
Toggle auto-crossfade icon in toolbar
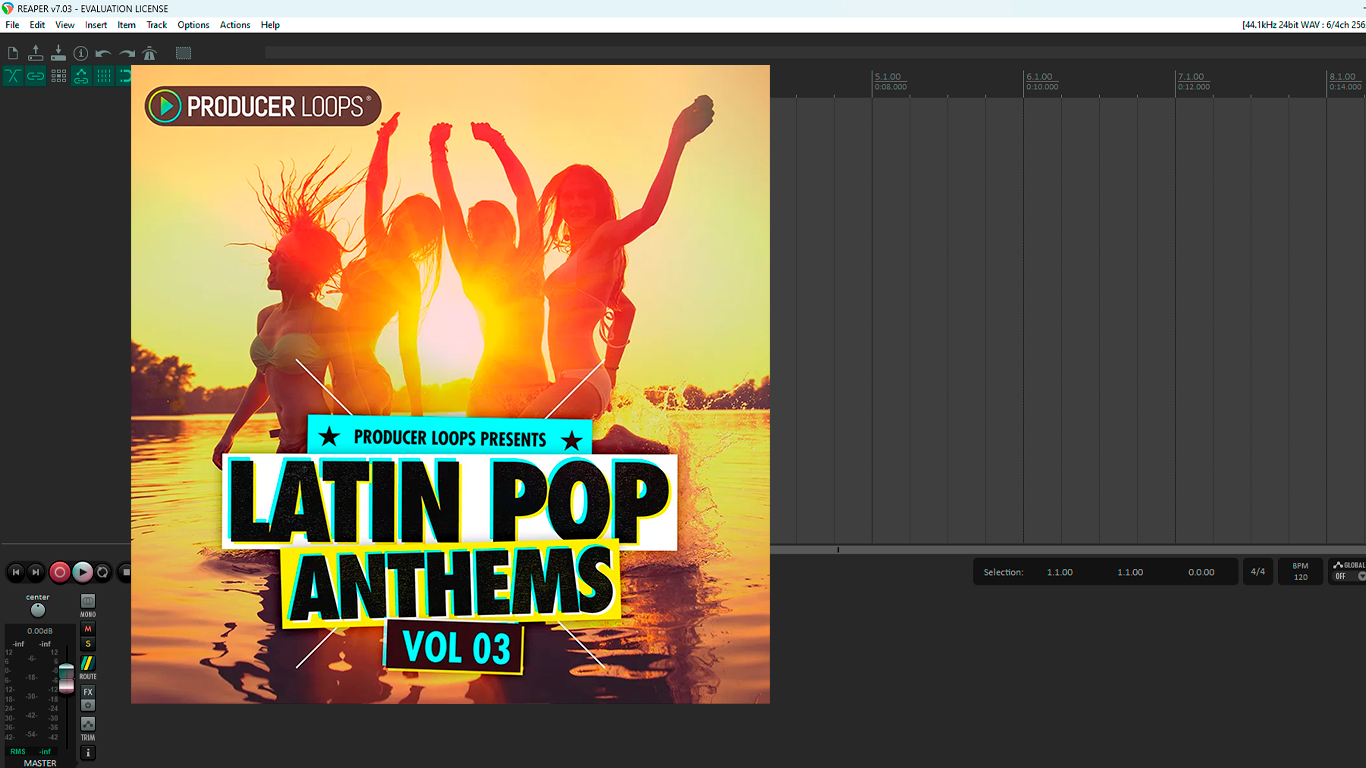click(13, 76)
